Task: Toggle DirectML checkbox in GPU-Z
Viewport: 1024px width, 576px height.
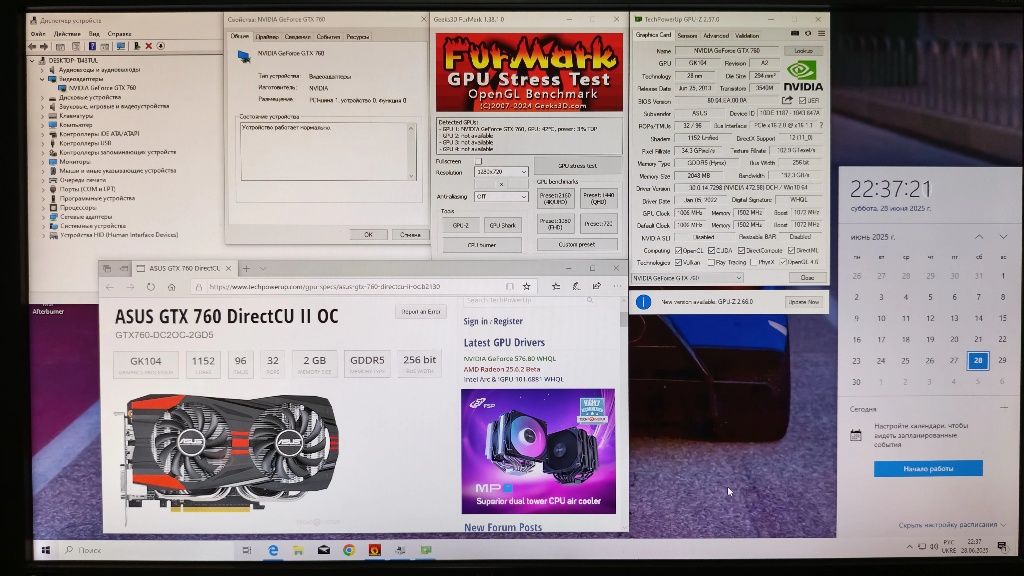Action: click(792, 250)
